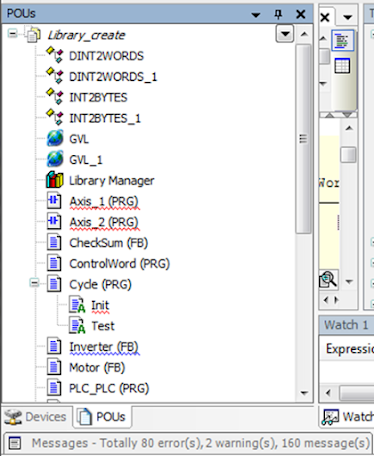Screen dimensions: 374x456
Task: Click the DINT2WORDS data type icon
Action: [55, 55]
